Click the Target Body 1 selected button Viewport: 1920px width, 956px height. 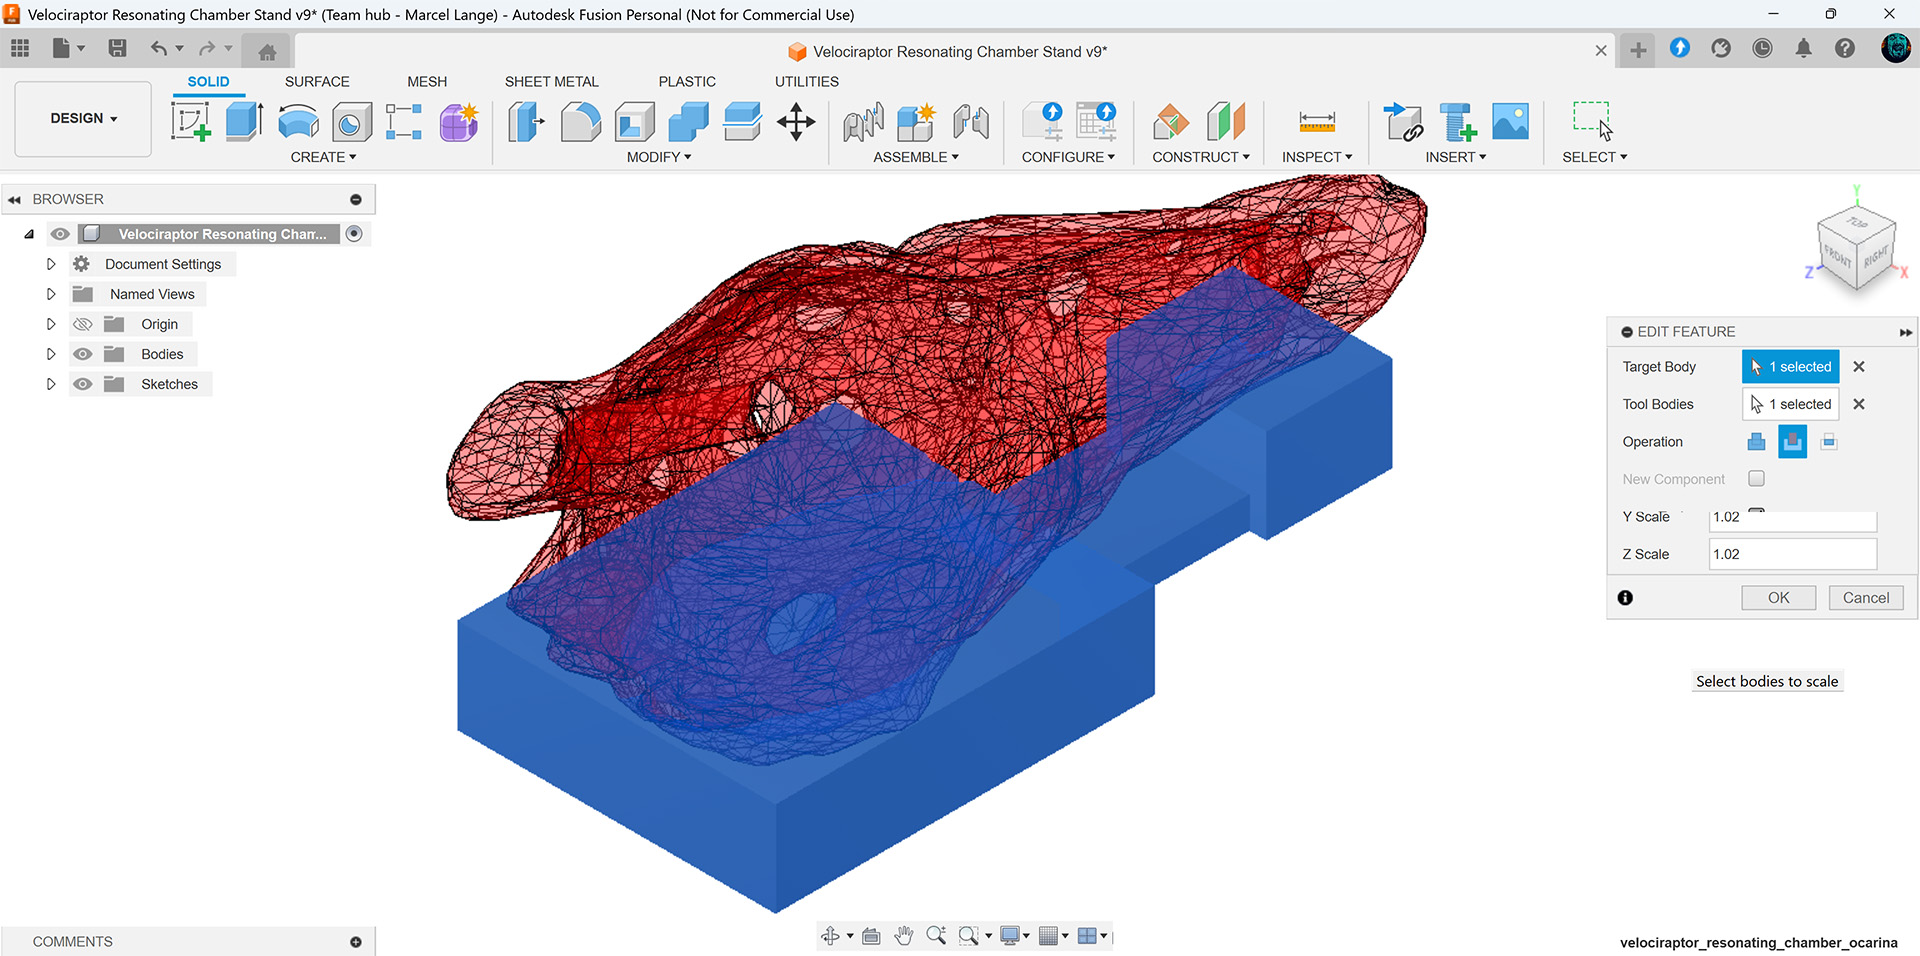(1791, 367)
